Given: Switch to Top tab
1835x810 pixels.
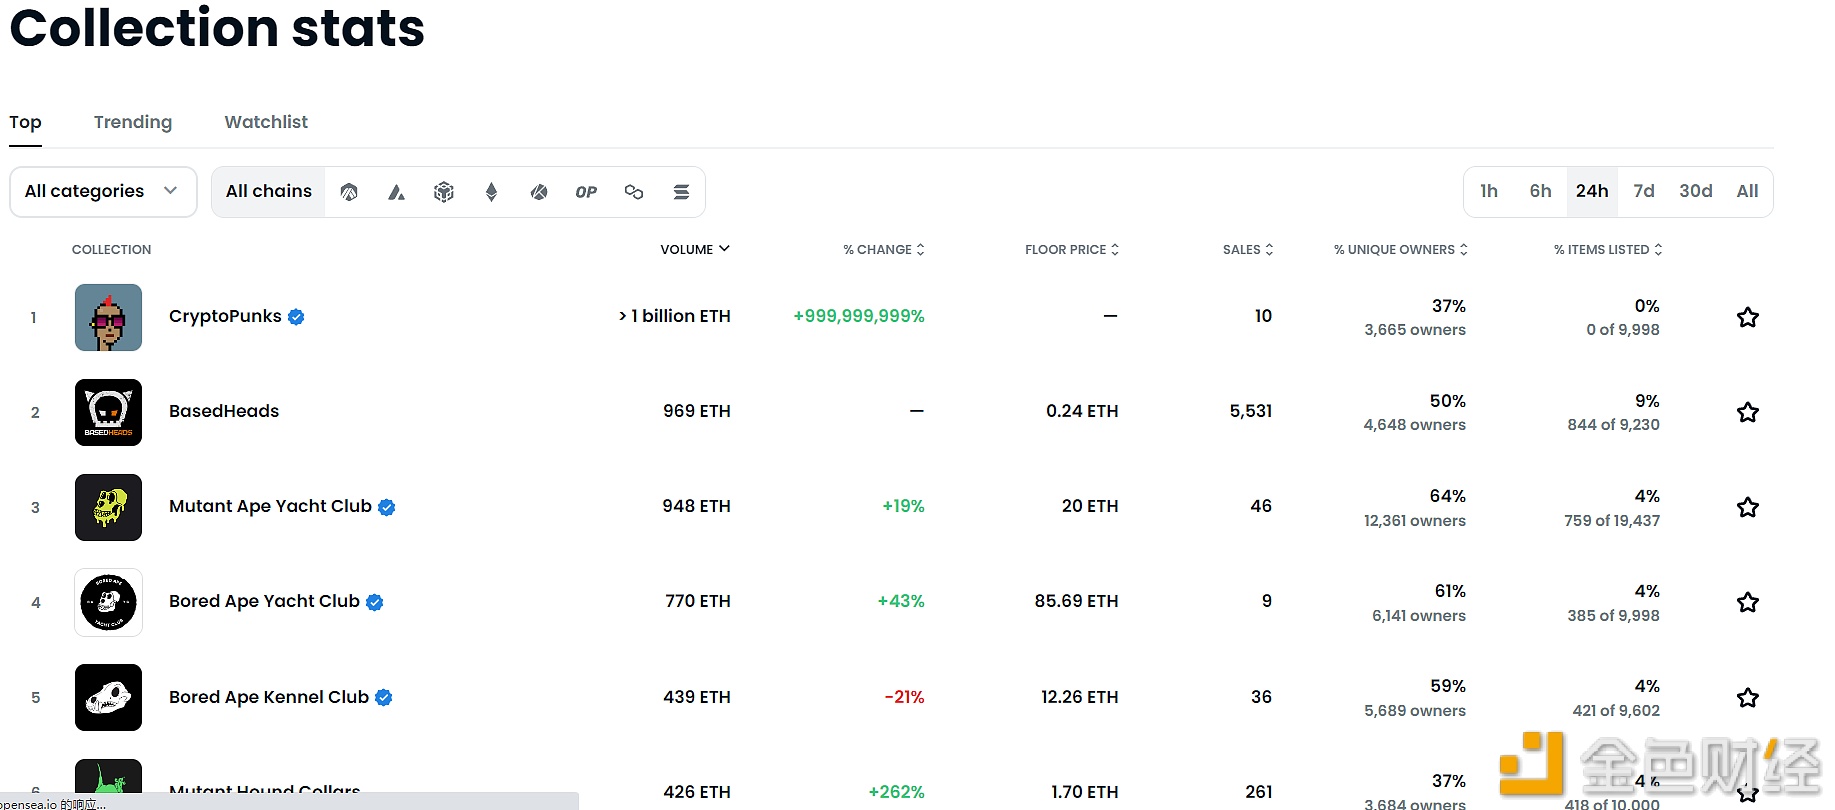Looking at the screenshot, I should coord(25,122).
